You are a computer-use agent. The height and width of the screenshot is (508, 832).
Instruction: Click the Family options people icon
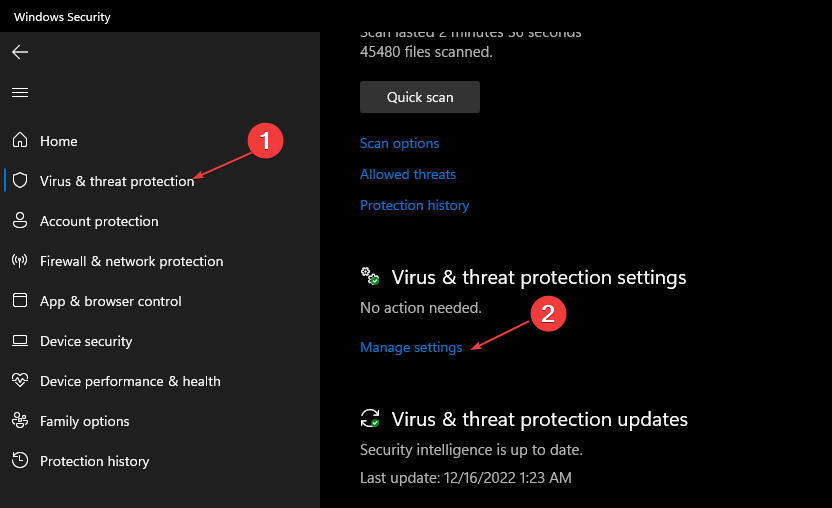pyautogui.click(x=20, y=420)
